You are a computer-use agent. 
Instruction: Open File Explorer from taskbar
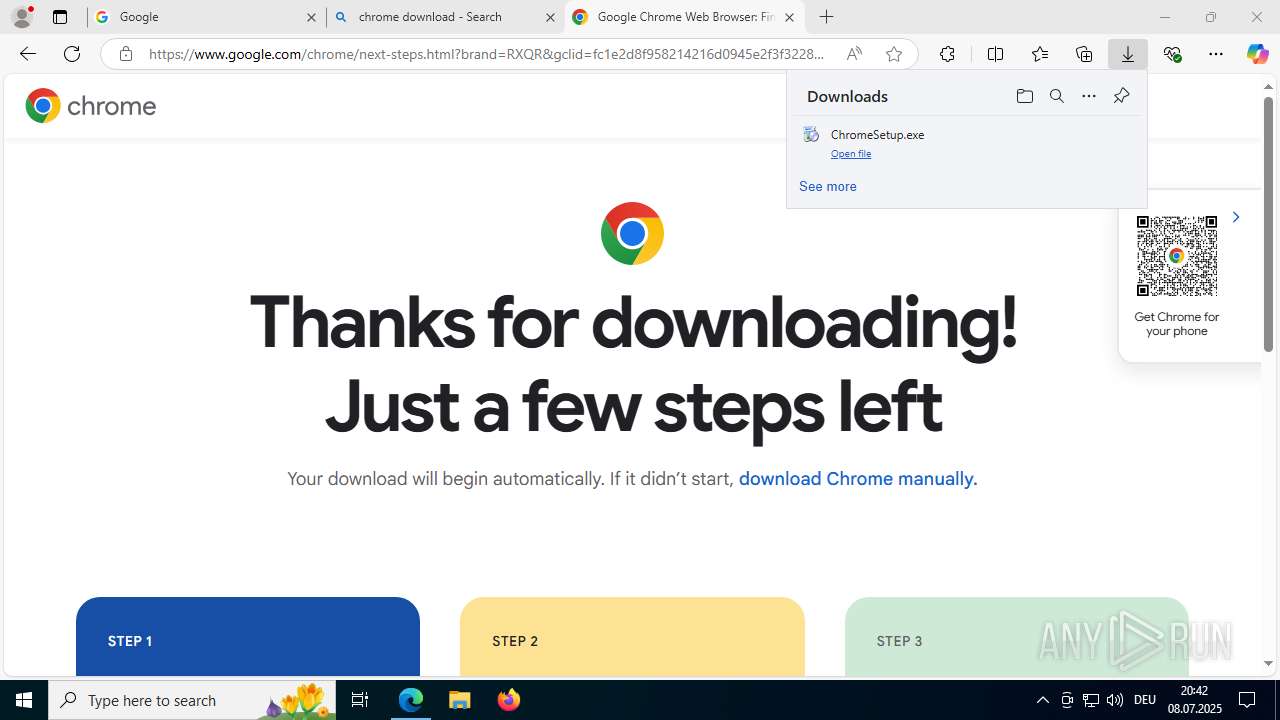(x=459, y=700)
